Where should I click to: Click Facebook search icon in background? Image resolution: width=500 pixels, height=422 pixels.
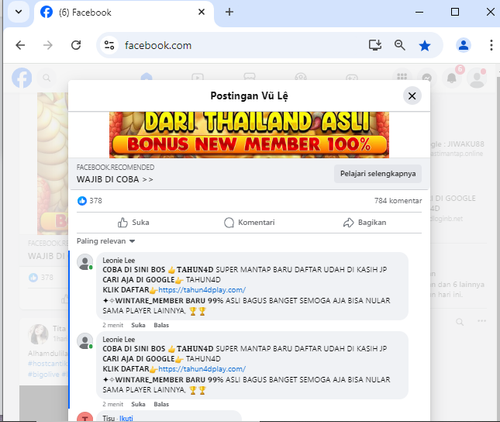point(46,78)
